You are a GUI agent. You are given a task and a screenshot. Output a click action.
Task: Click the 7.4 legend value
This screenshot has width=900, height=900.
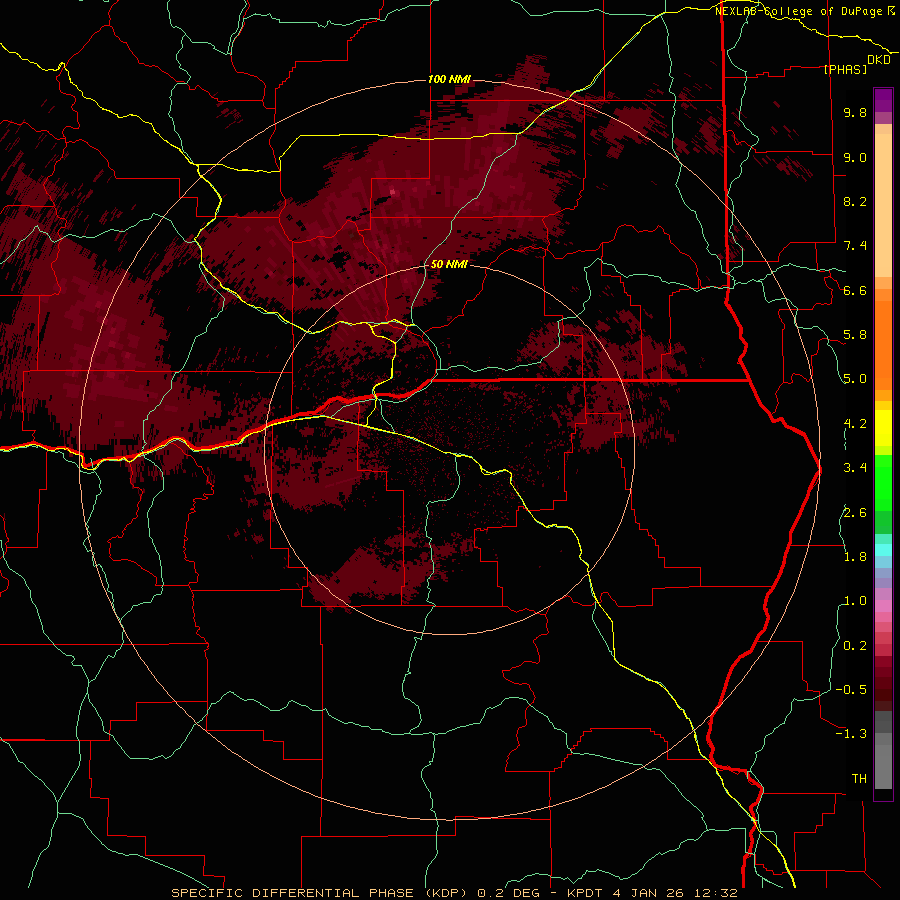(x=855, y=246)
